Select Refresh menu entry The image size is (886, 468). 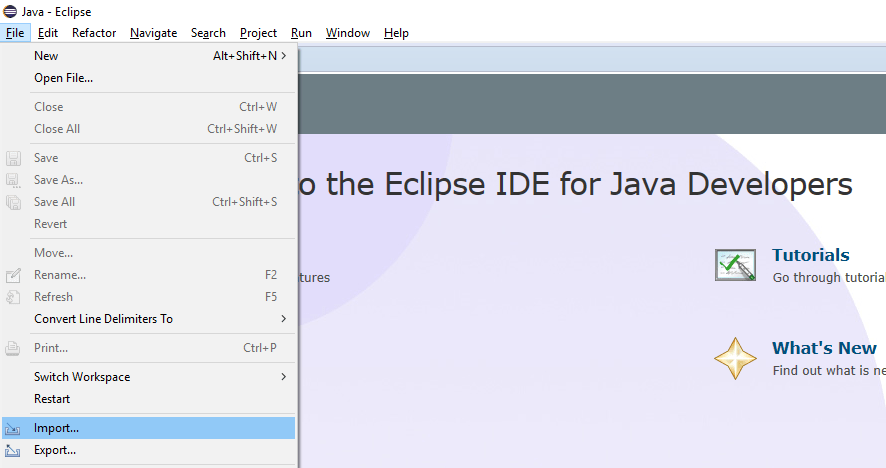149,297
